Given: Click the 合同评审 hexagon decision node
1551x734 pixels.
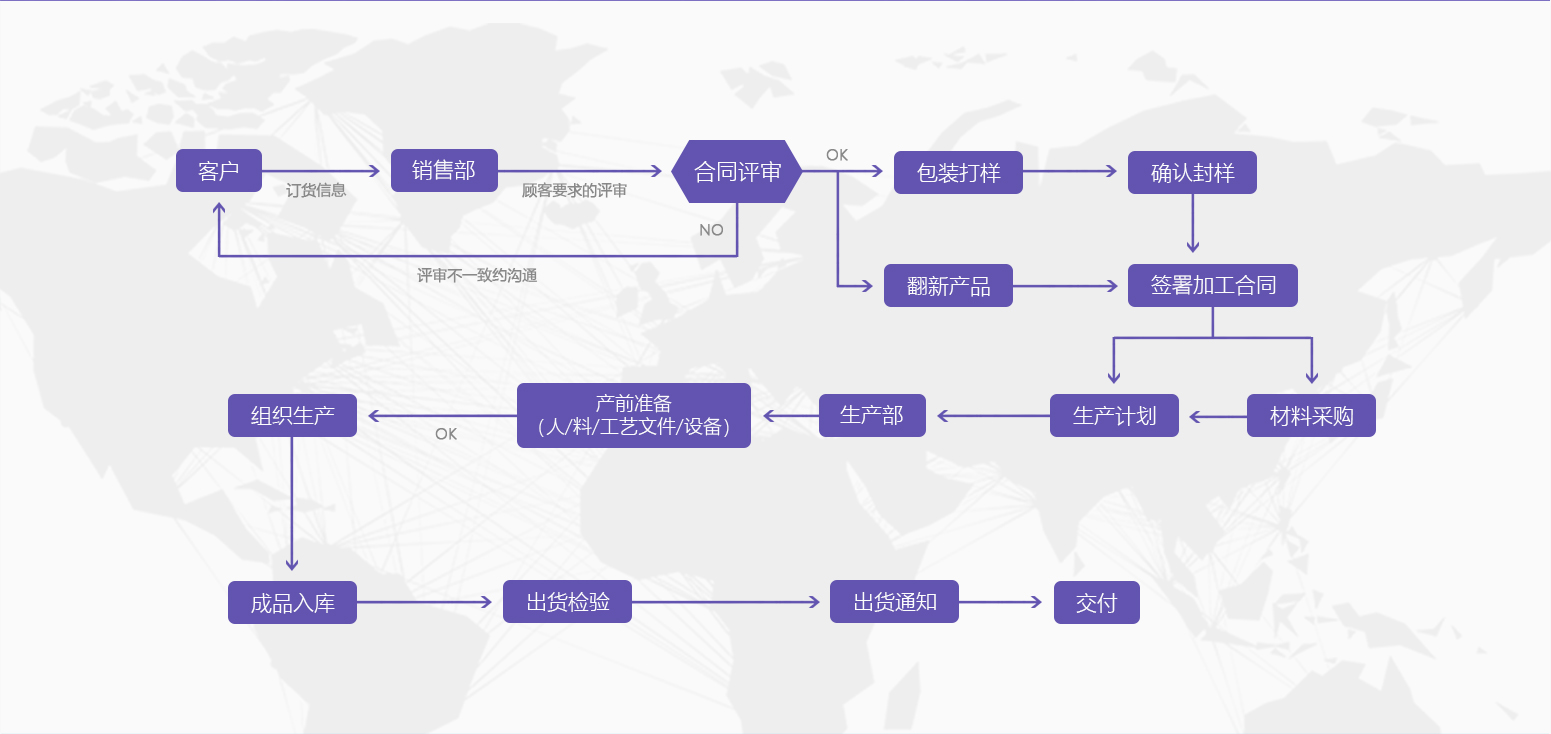Looking at the screenshot, I should (x=737, y=172).
